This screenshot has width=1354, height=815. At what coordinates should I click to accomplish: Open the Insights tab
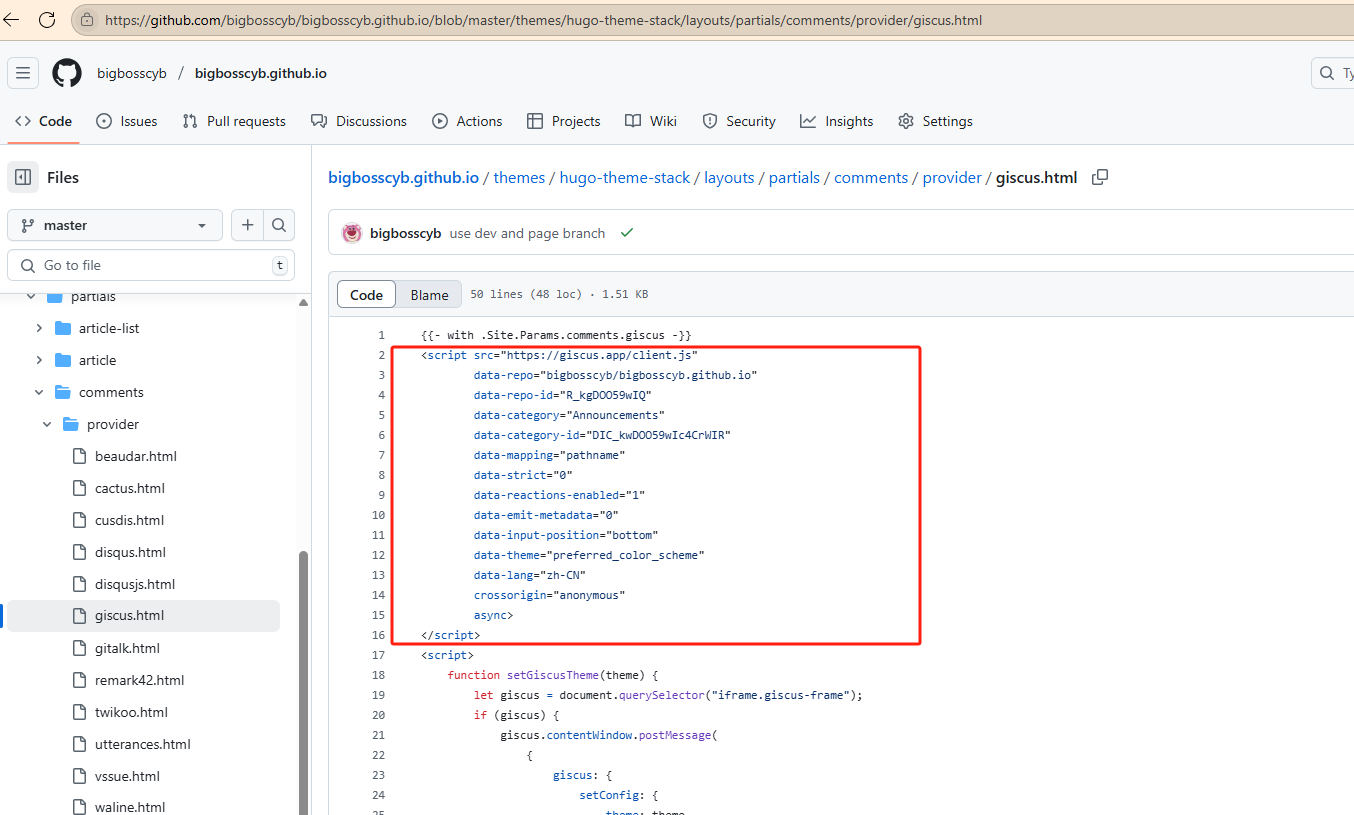pyautogui.click(x=837, y=121)
